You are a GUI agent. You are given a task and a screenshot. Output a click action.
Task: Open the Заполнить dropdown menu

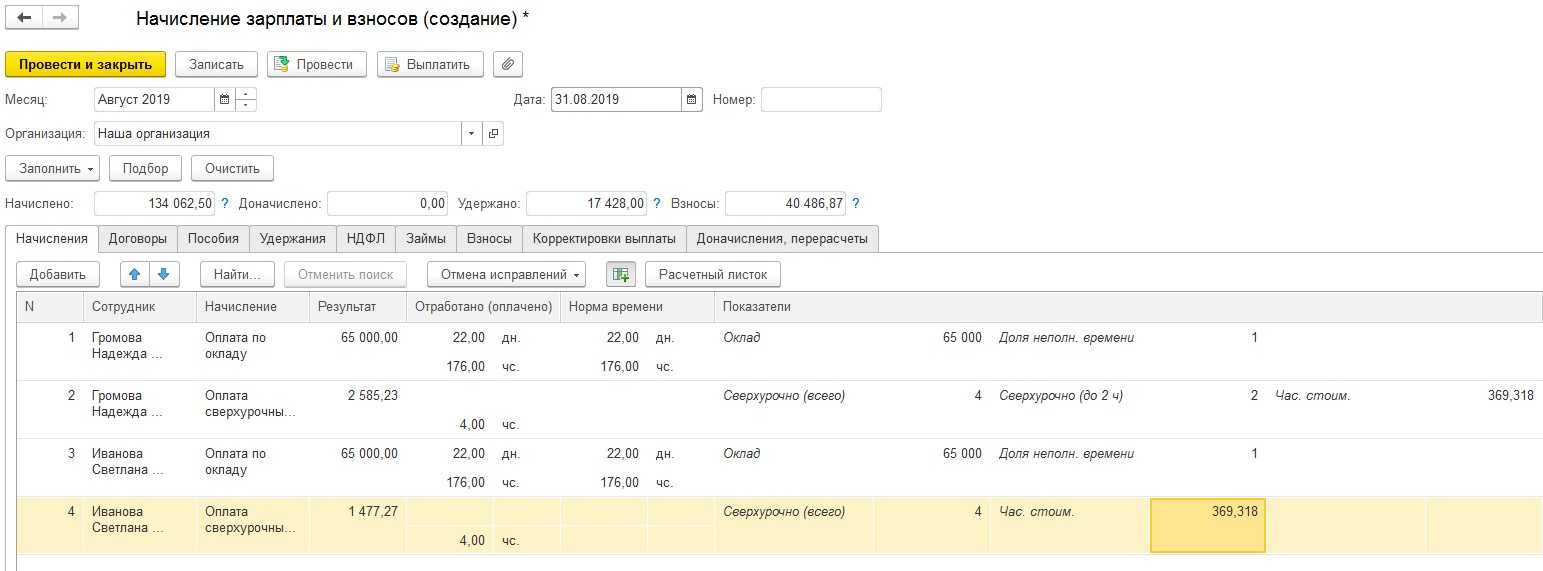point(53,168)
